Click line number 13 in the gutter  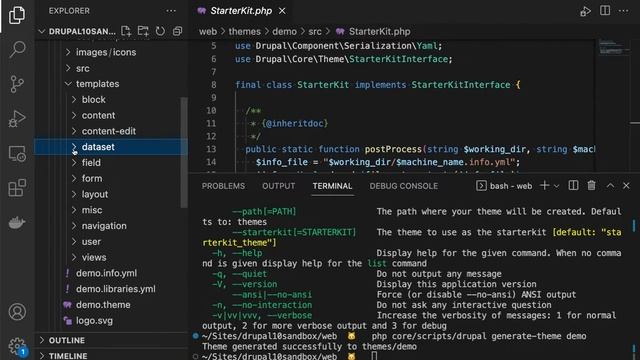coord(211,149)
